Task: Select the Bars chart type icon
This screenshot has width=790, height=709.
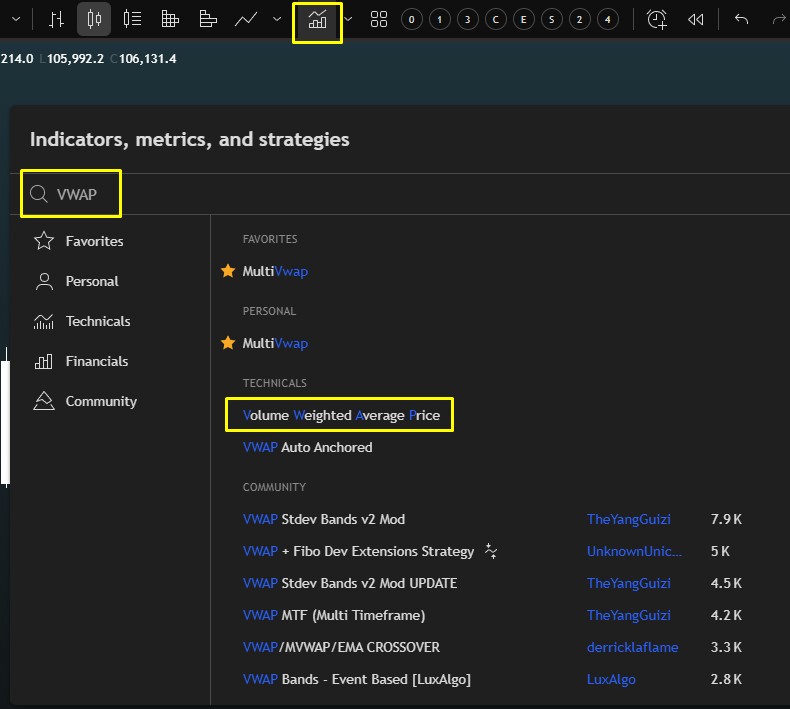Action: point(56,20)
